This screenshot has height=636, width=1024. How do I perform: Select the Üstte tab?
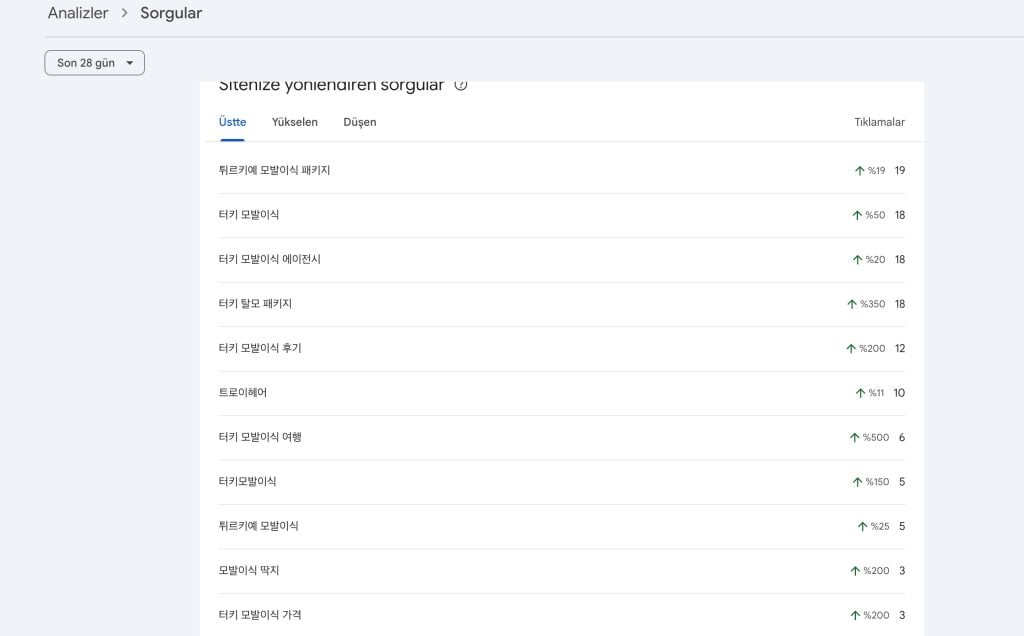coord(232,122)
